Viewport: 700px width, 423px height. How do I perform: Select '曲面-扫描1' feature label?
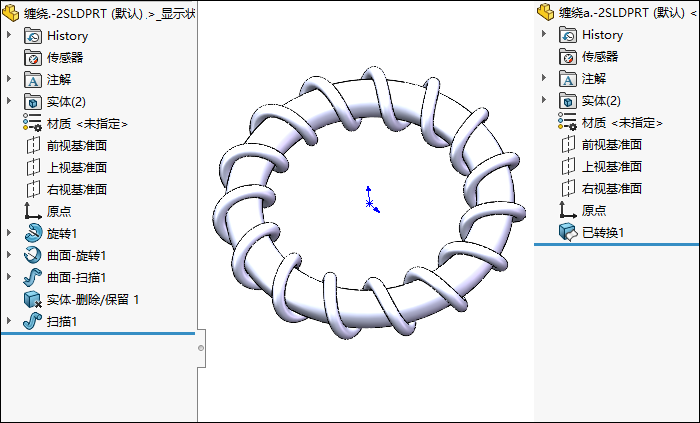click(77, 278)
